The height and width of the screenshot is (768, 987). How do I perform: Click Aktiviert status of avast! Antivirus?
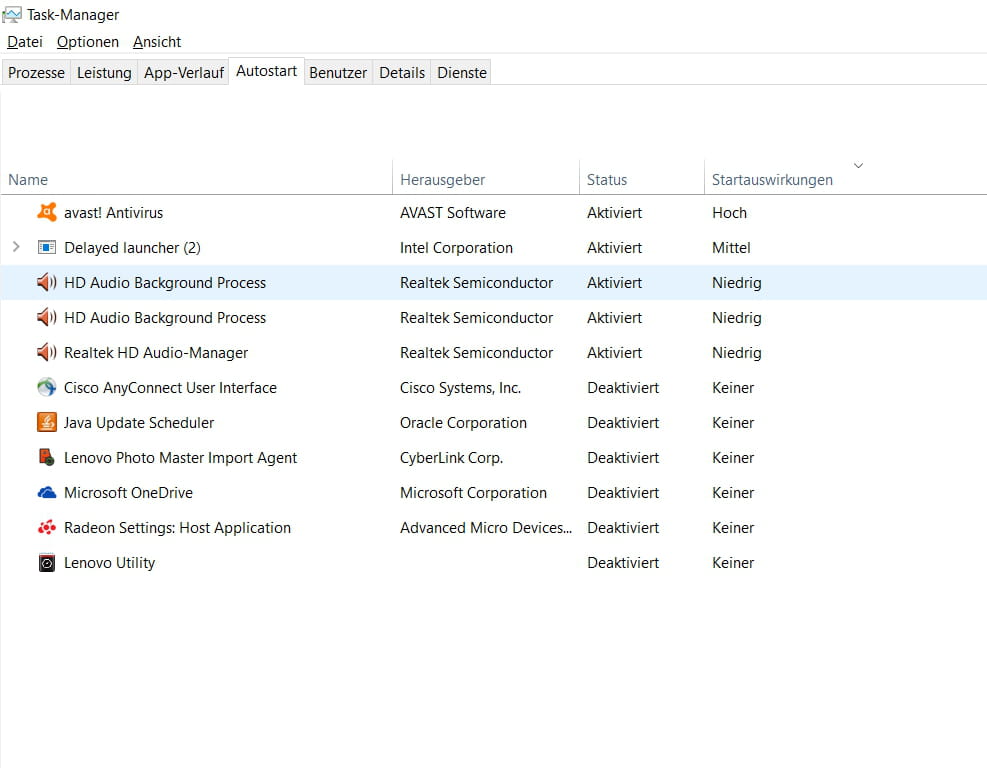(614, 213)
